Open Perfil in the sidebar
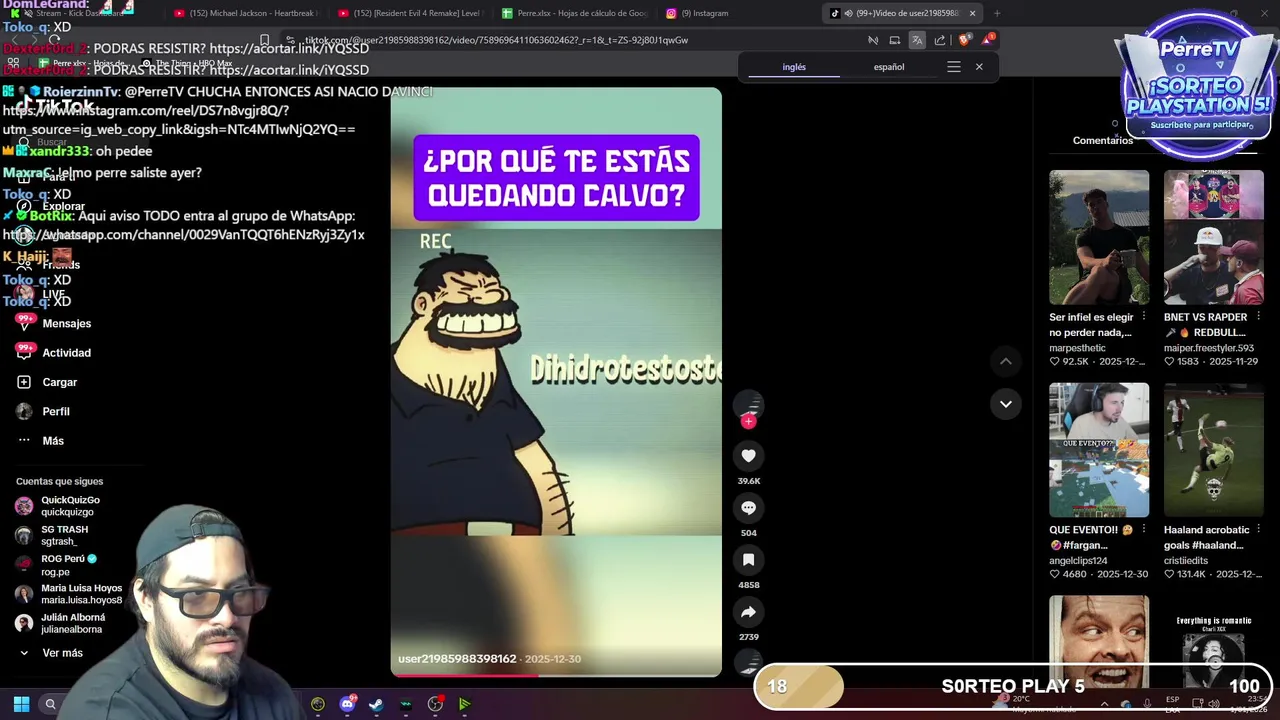Screen dimensions: 1280x720 coord(44,411)
